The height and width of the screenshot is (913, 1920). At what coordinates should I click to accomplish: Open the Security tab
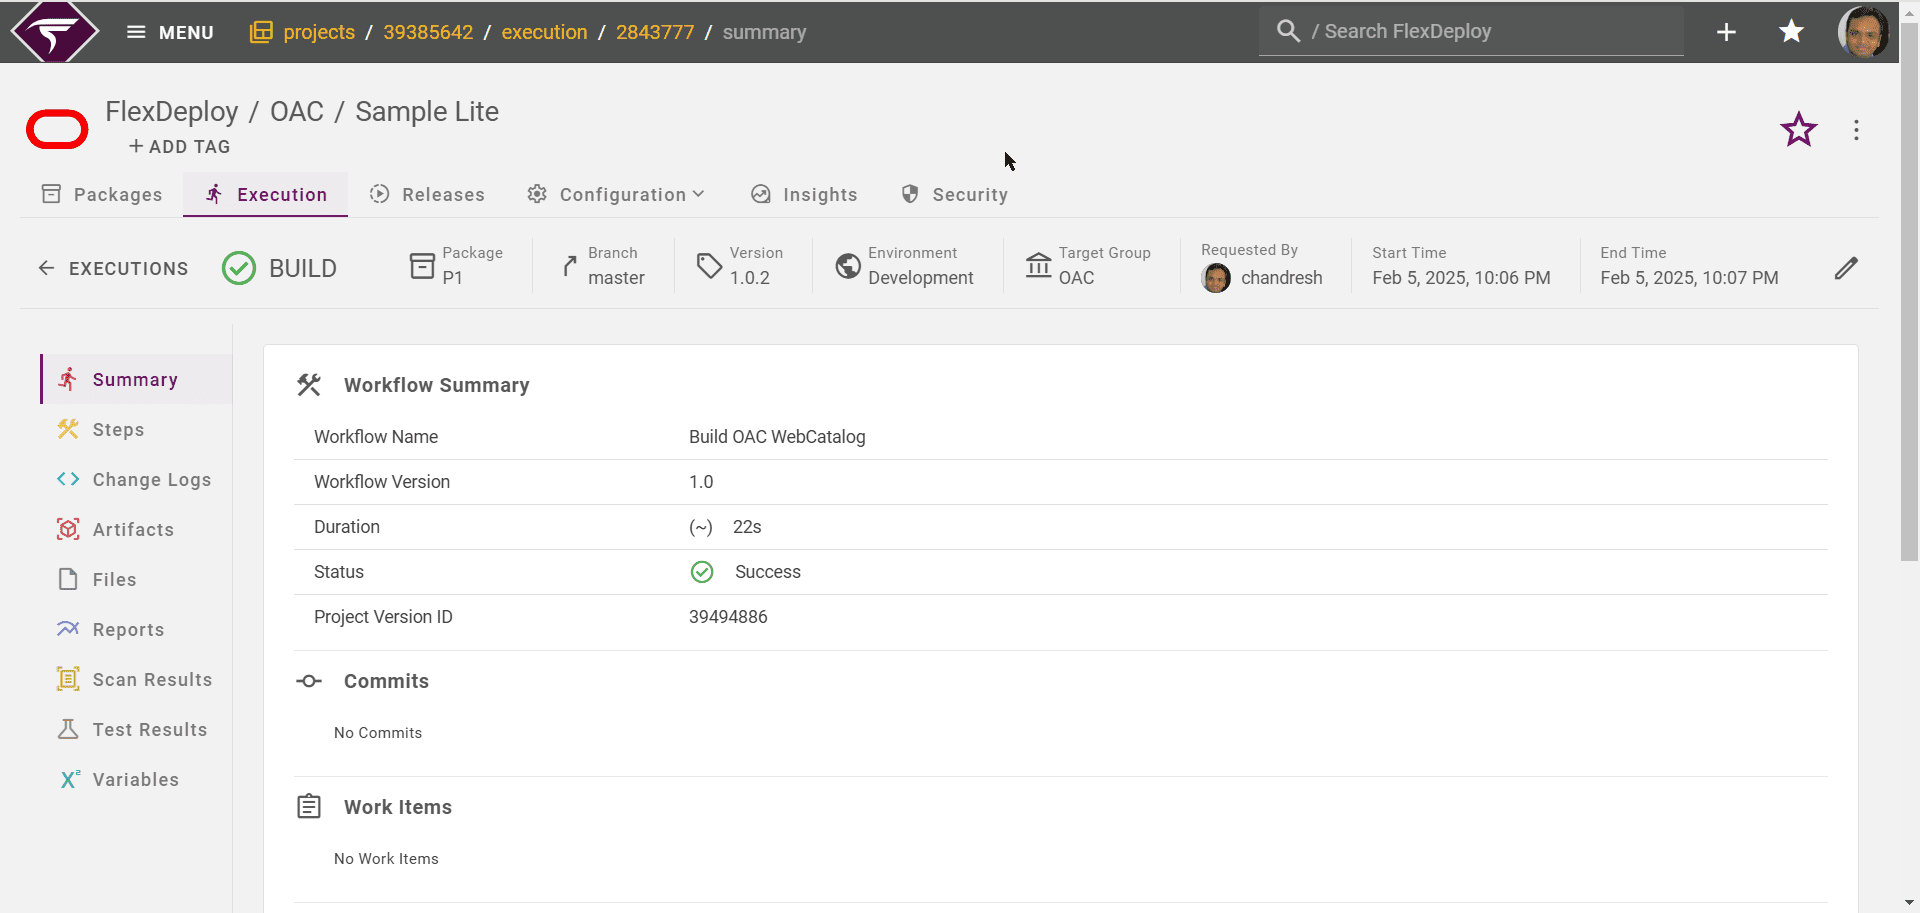tap(954, 195)
